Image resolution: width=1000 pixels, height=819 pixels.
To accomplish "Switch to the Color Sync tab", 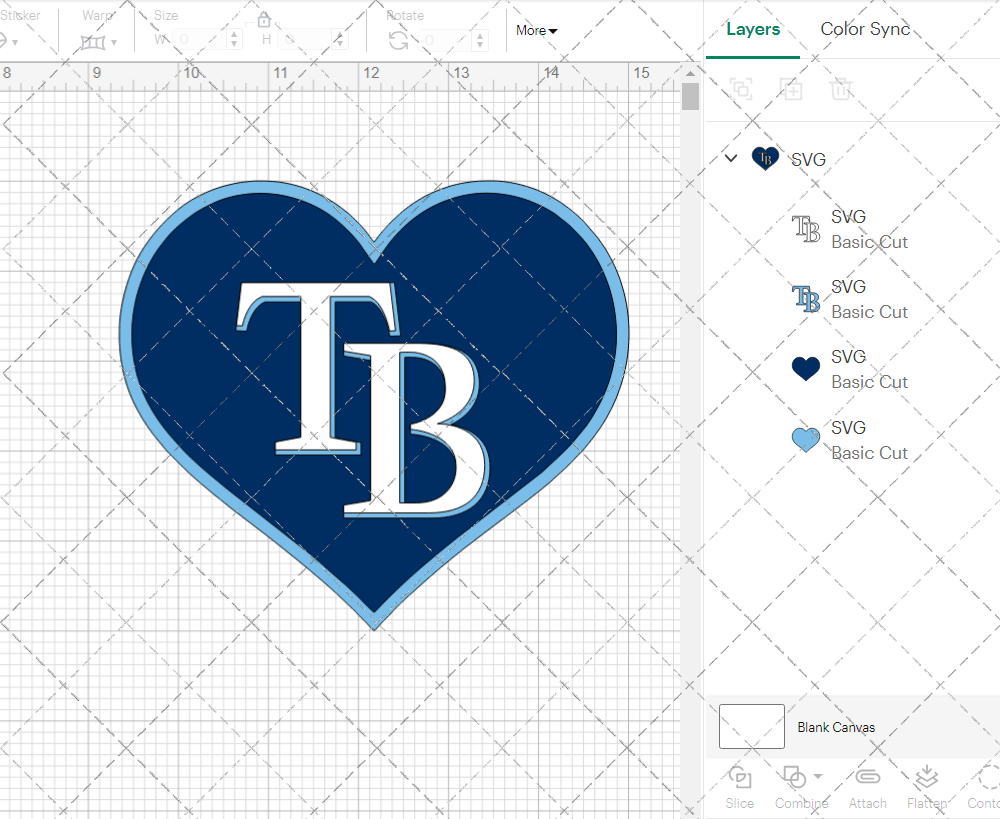I will tap(865, 29).
